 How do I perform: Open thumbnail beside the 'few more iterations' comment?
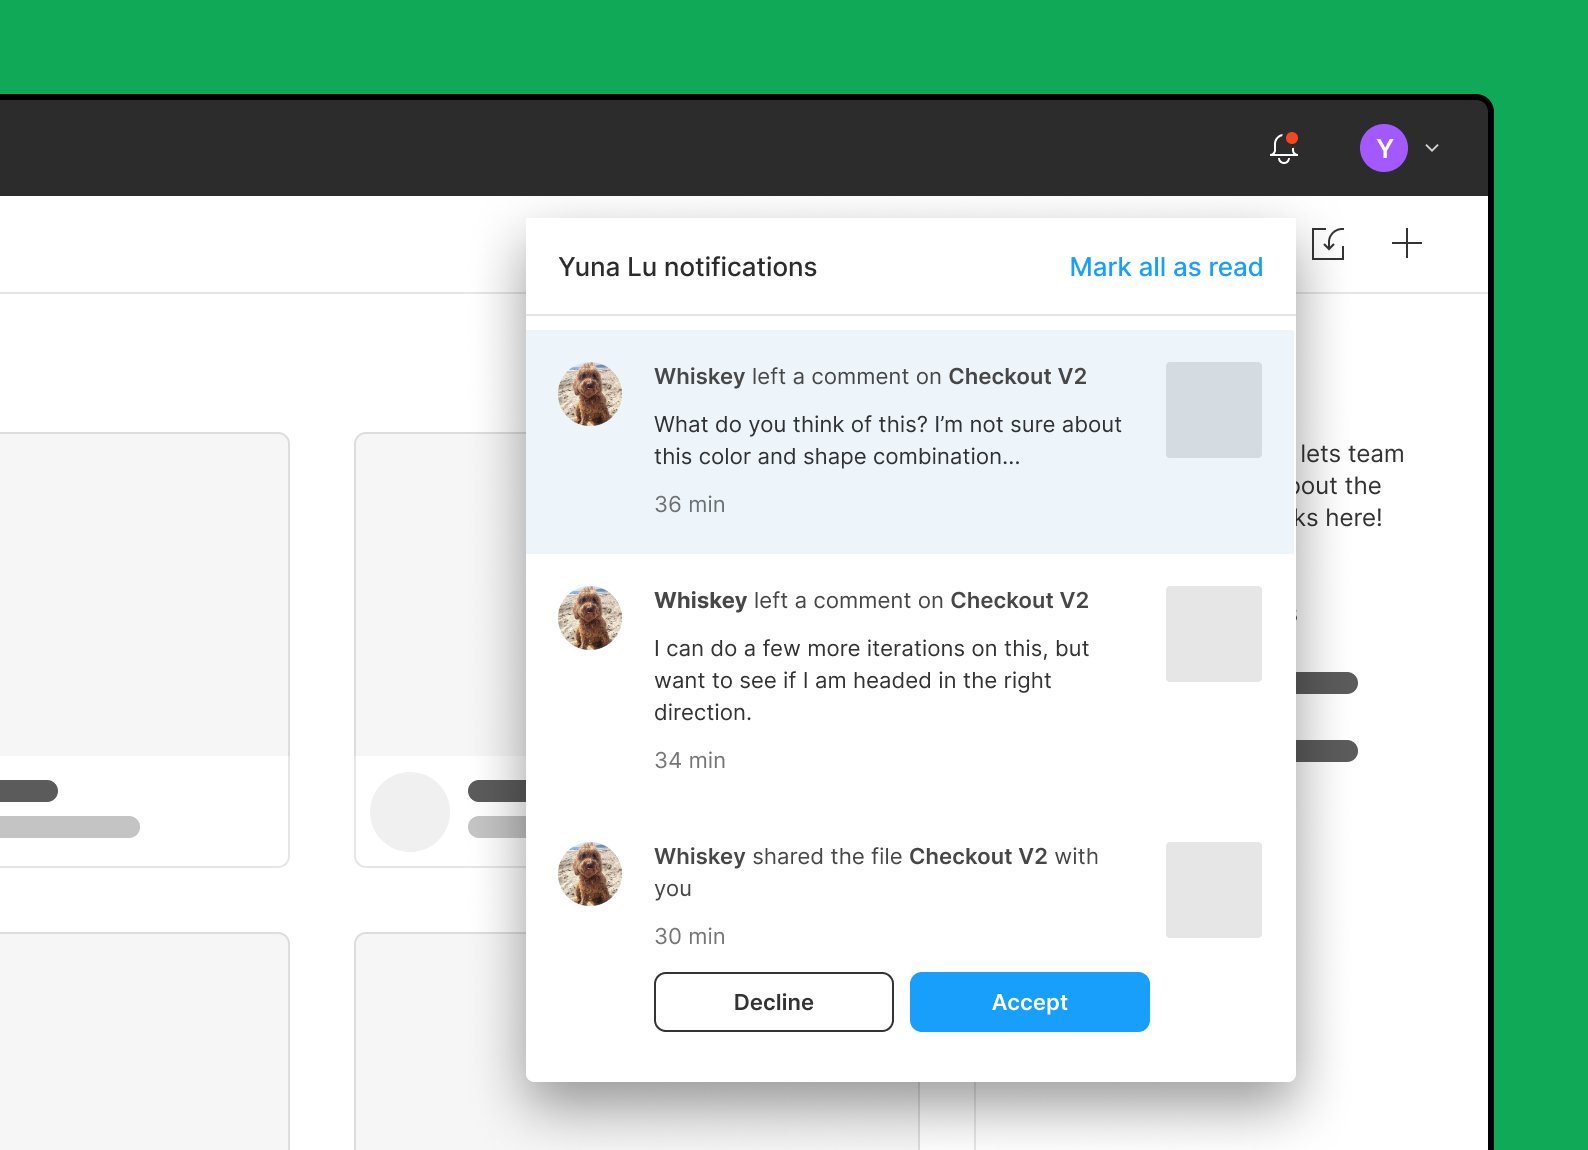point(1213,634)
